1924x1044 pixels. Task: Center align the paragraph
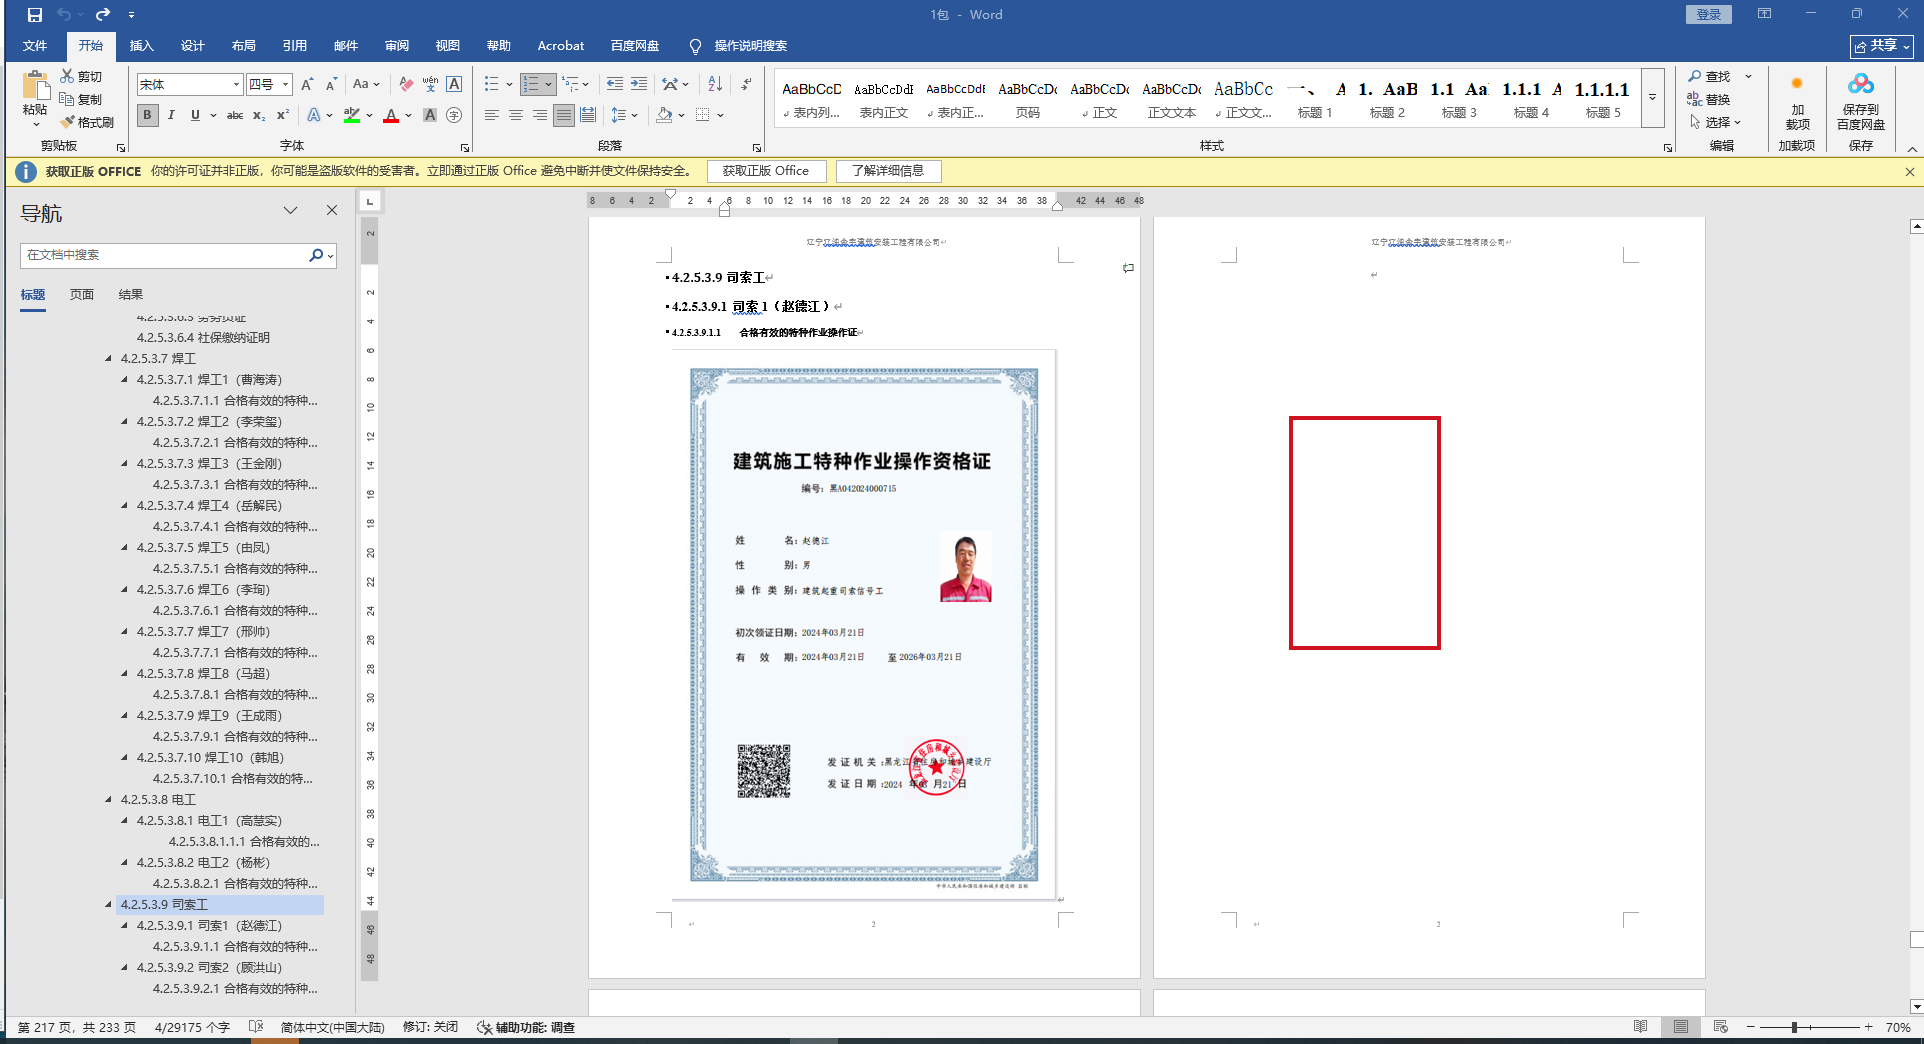pos(516,115)
